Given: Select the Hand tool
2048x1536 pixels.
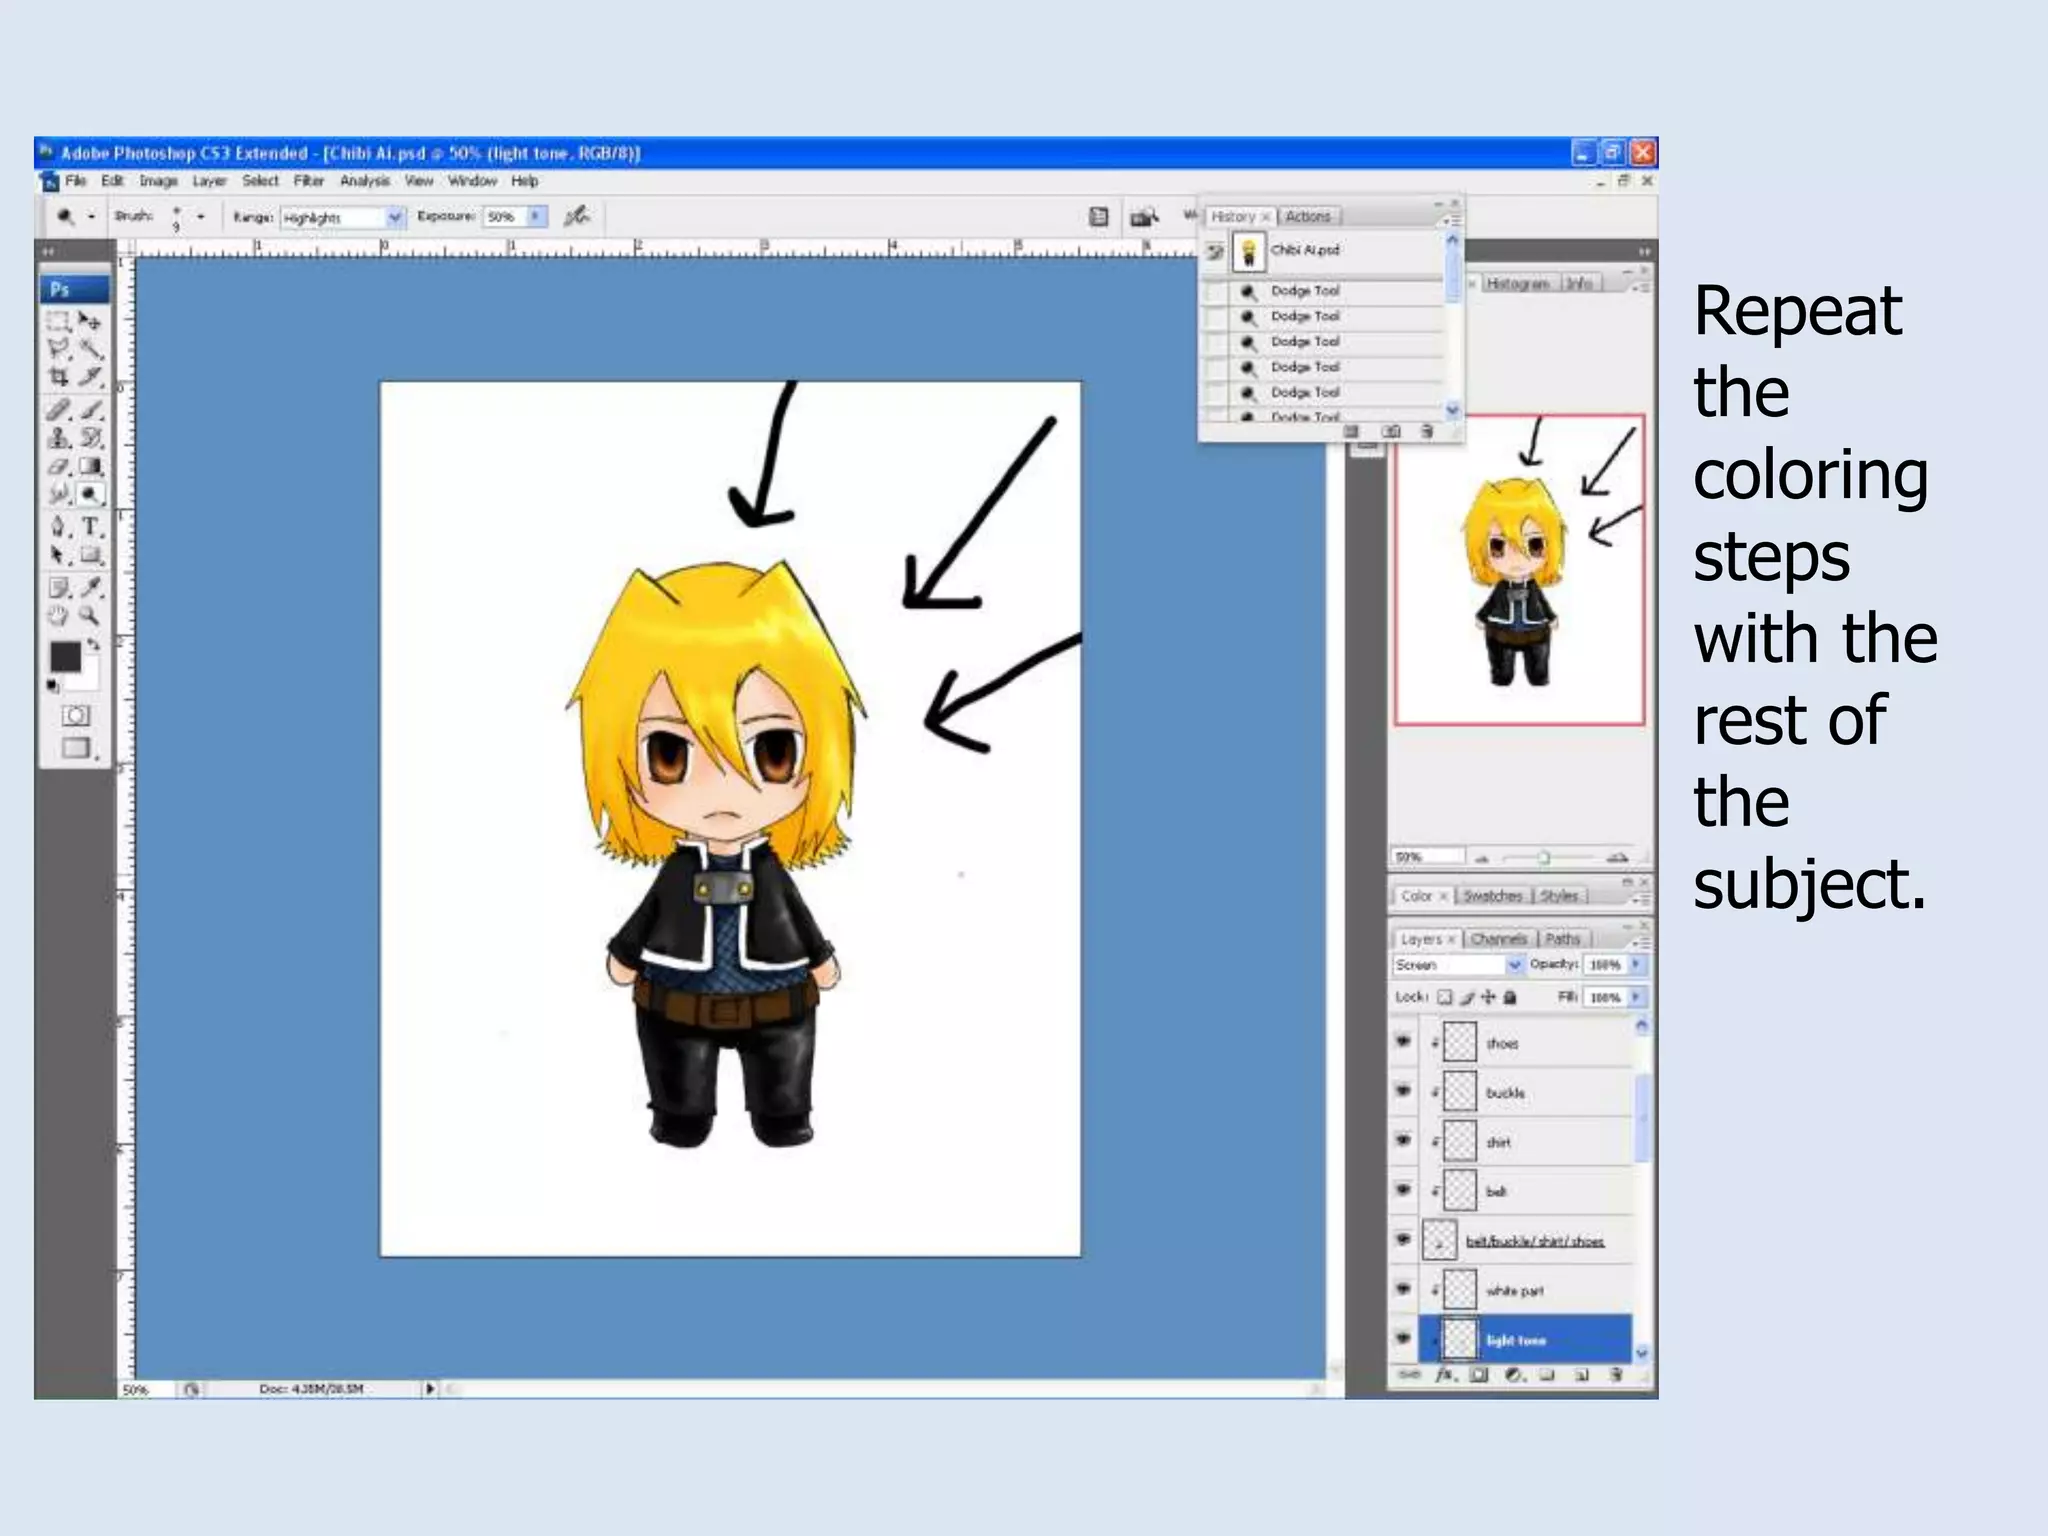Looking at the screenshot, I should [59, 616].
